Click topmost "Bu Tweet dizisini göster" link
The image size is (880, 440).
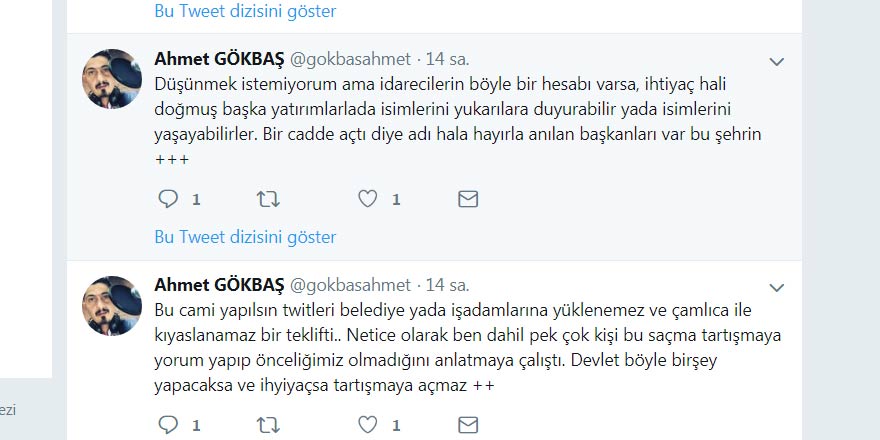pyautogui.click(x=245, y=11)
